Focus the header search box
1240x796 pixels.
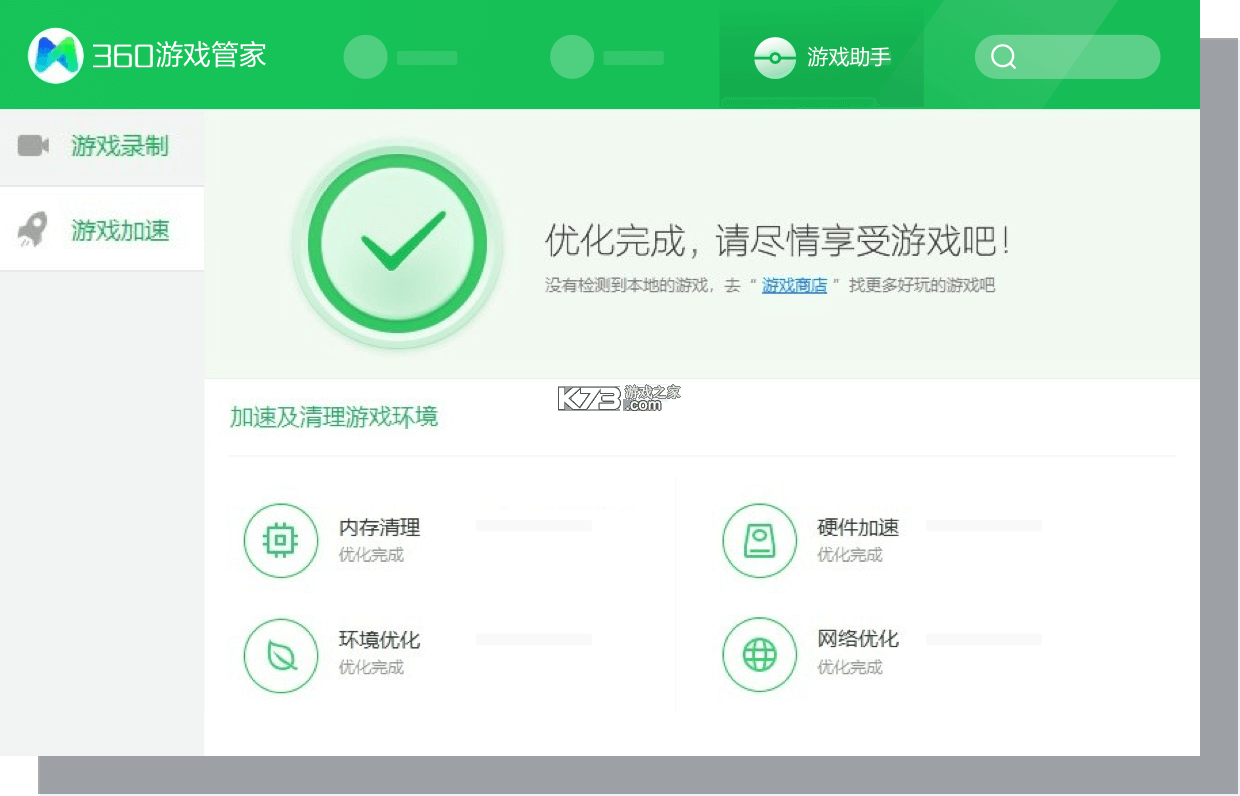(x=1067, y=57)
